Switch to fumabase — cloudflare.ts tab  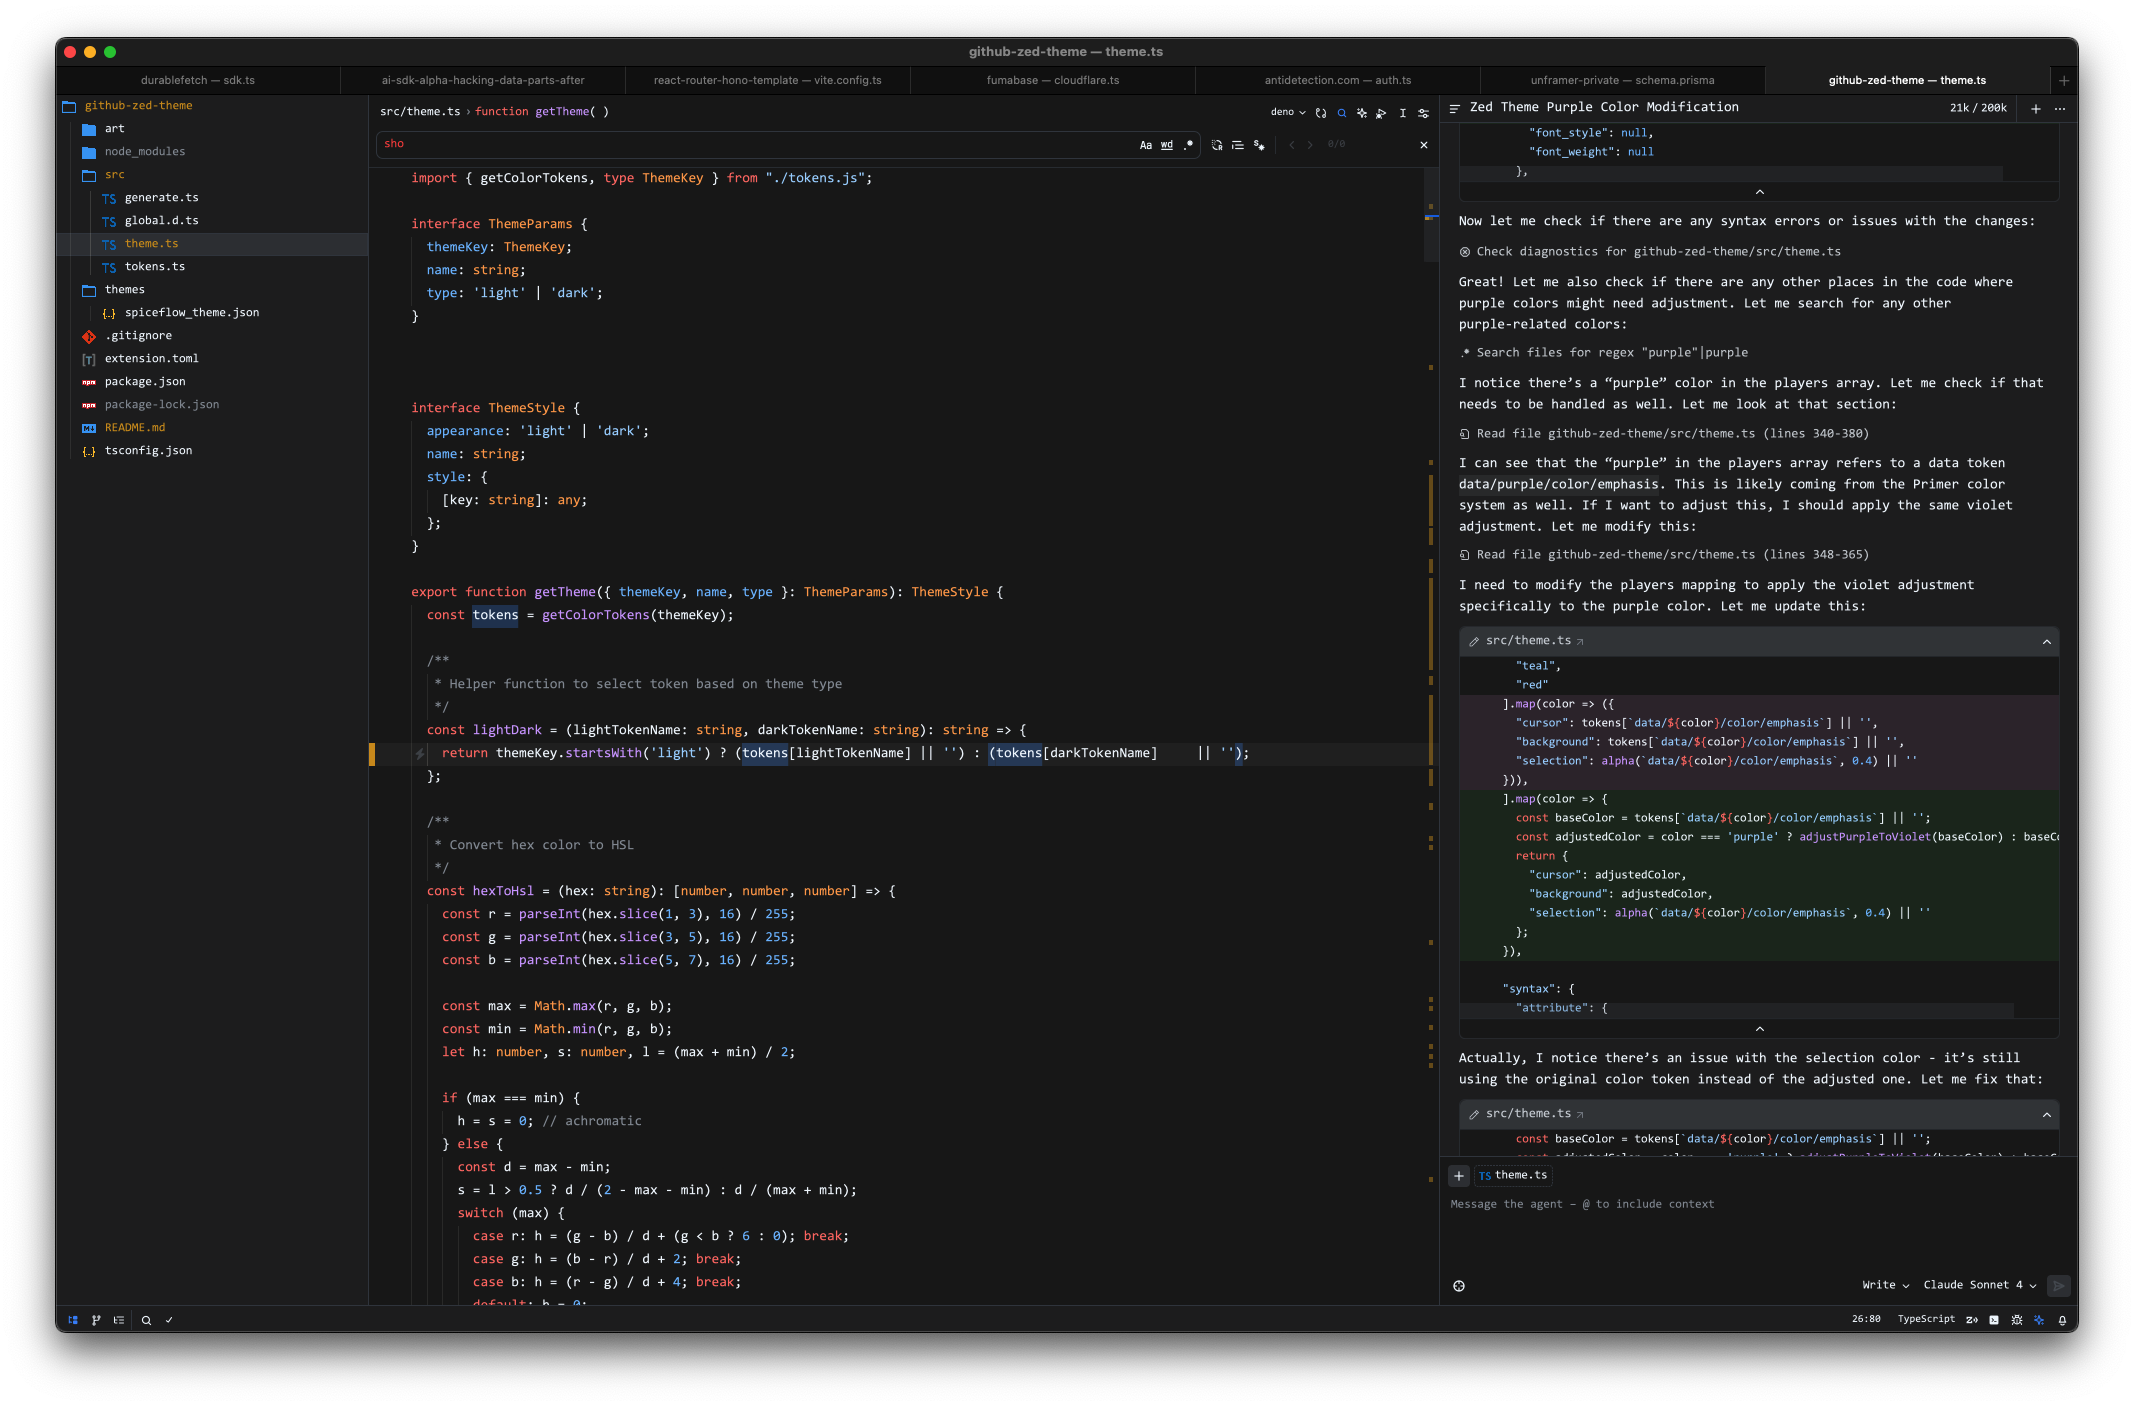[x=1053, y=80]
